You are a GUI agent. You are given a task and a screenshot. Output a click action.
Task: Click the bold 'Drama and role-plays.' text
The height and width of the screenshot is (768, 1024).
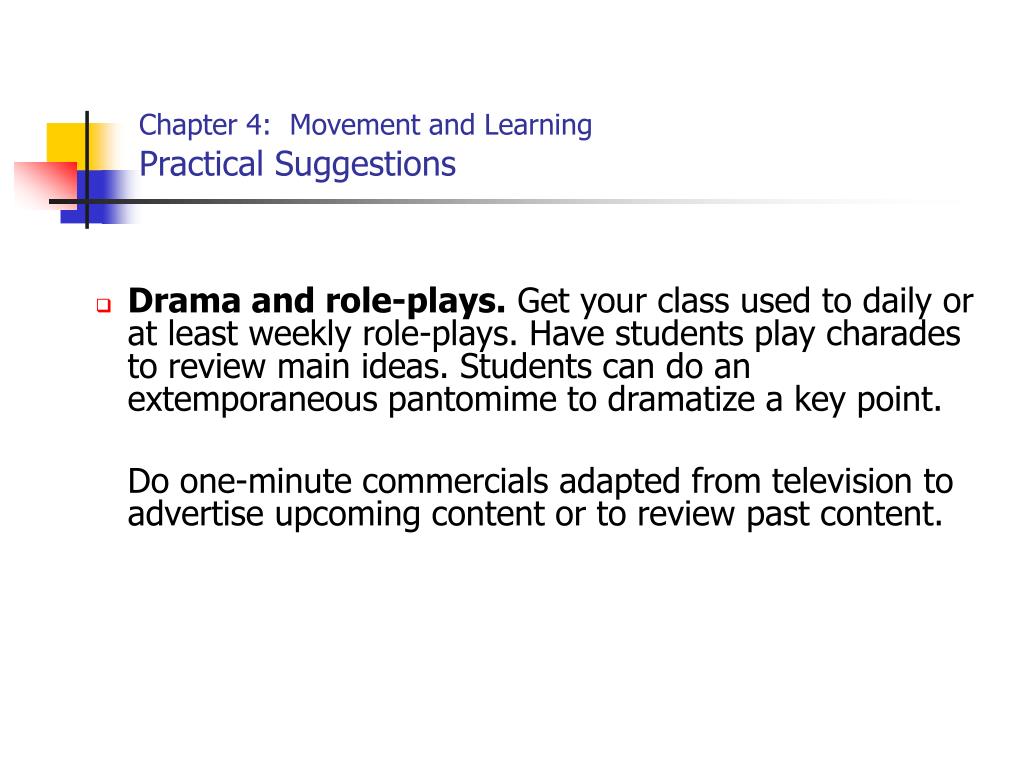(317, 301)
